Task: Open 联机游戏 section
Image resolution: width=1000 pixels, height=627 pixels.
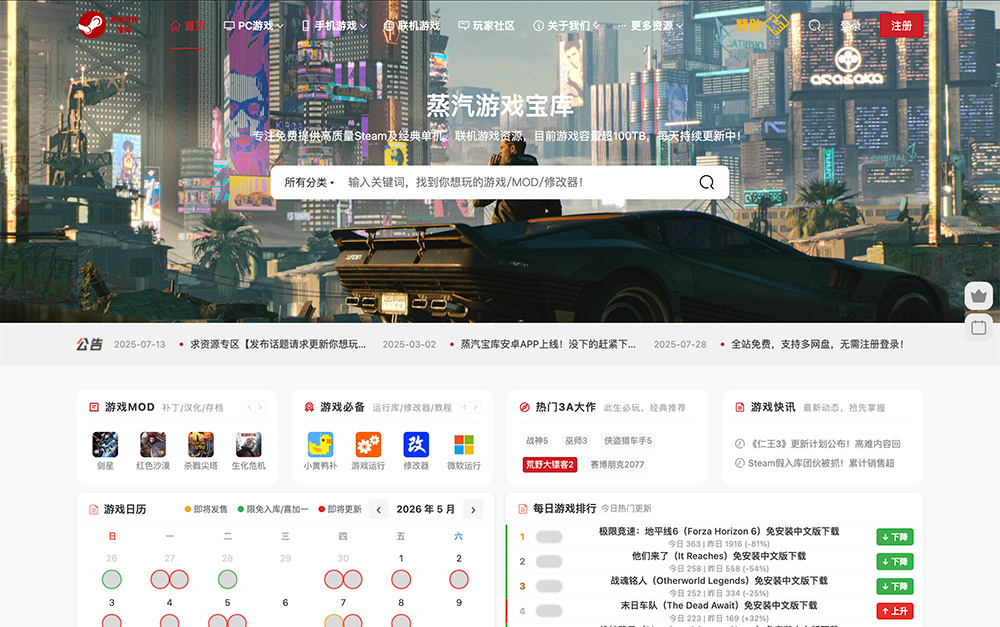Action: [411, 26]
